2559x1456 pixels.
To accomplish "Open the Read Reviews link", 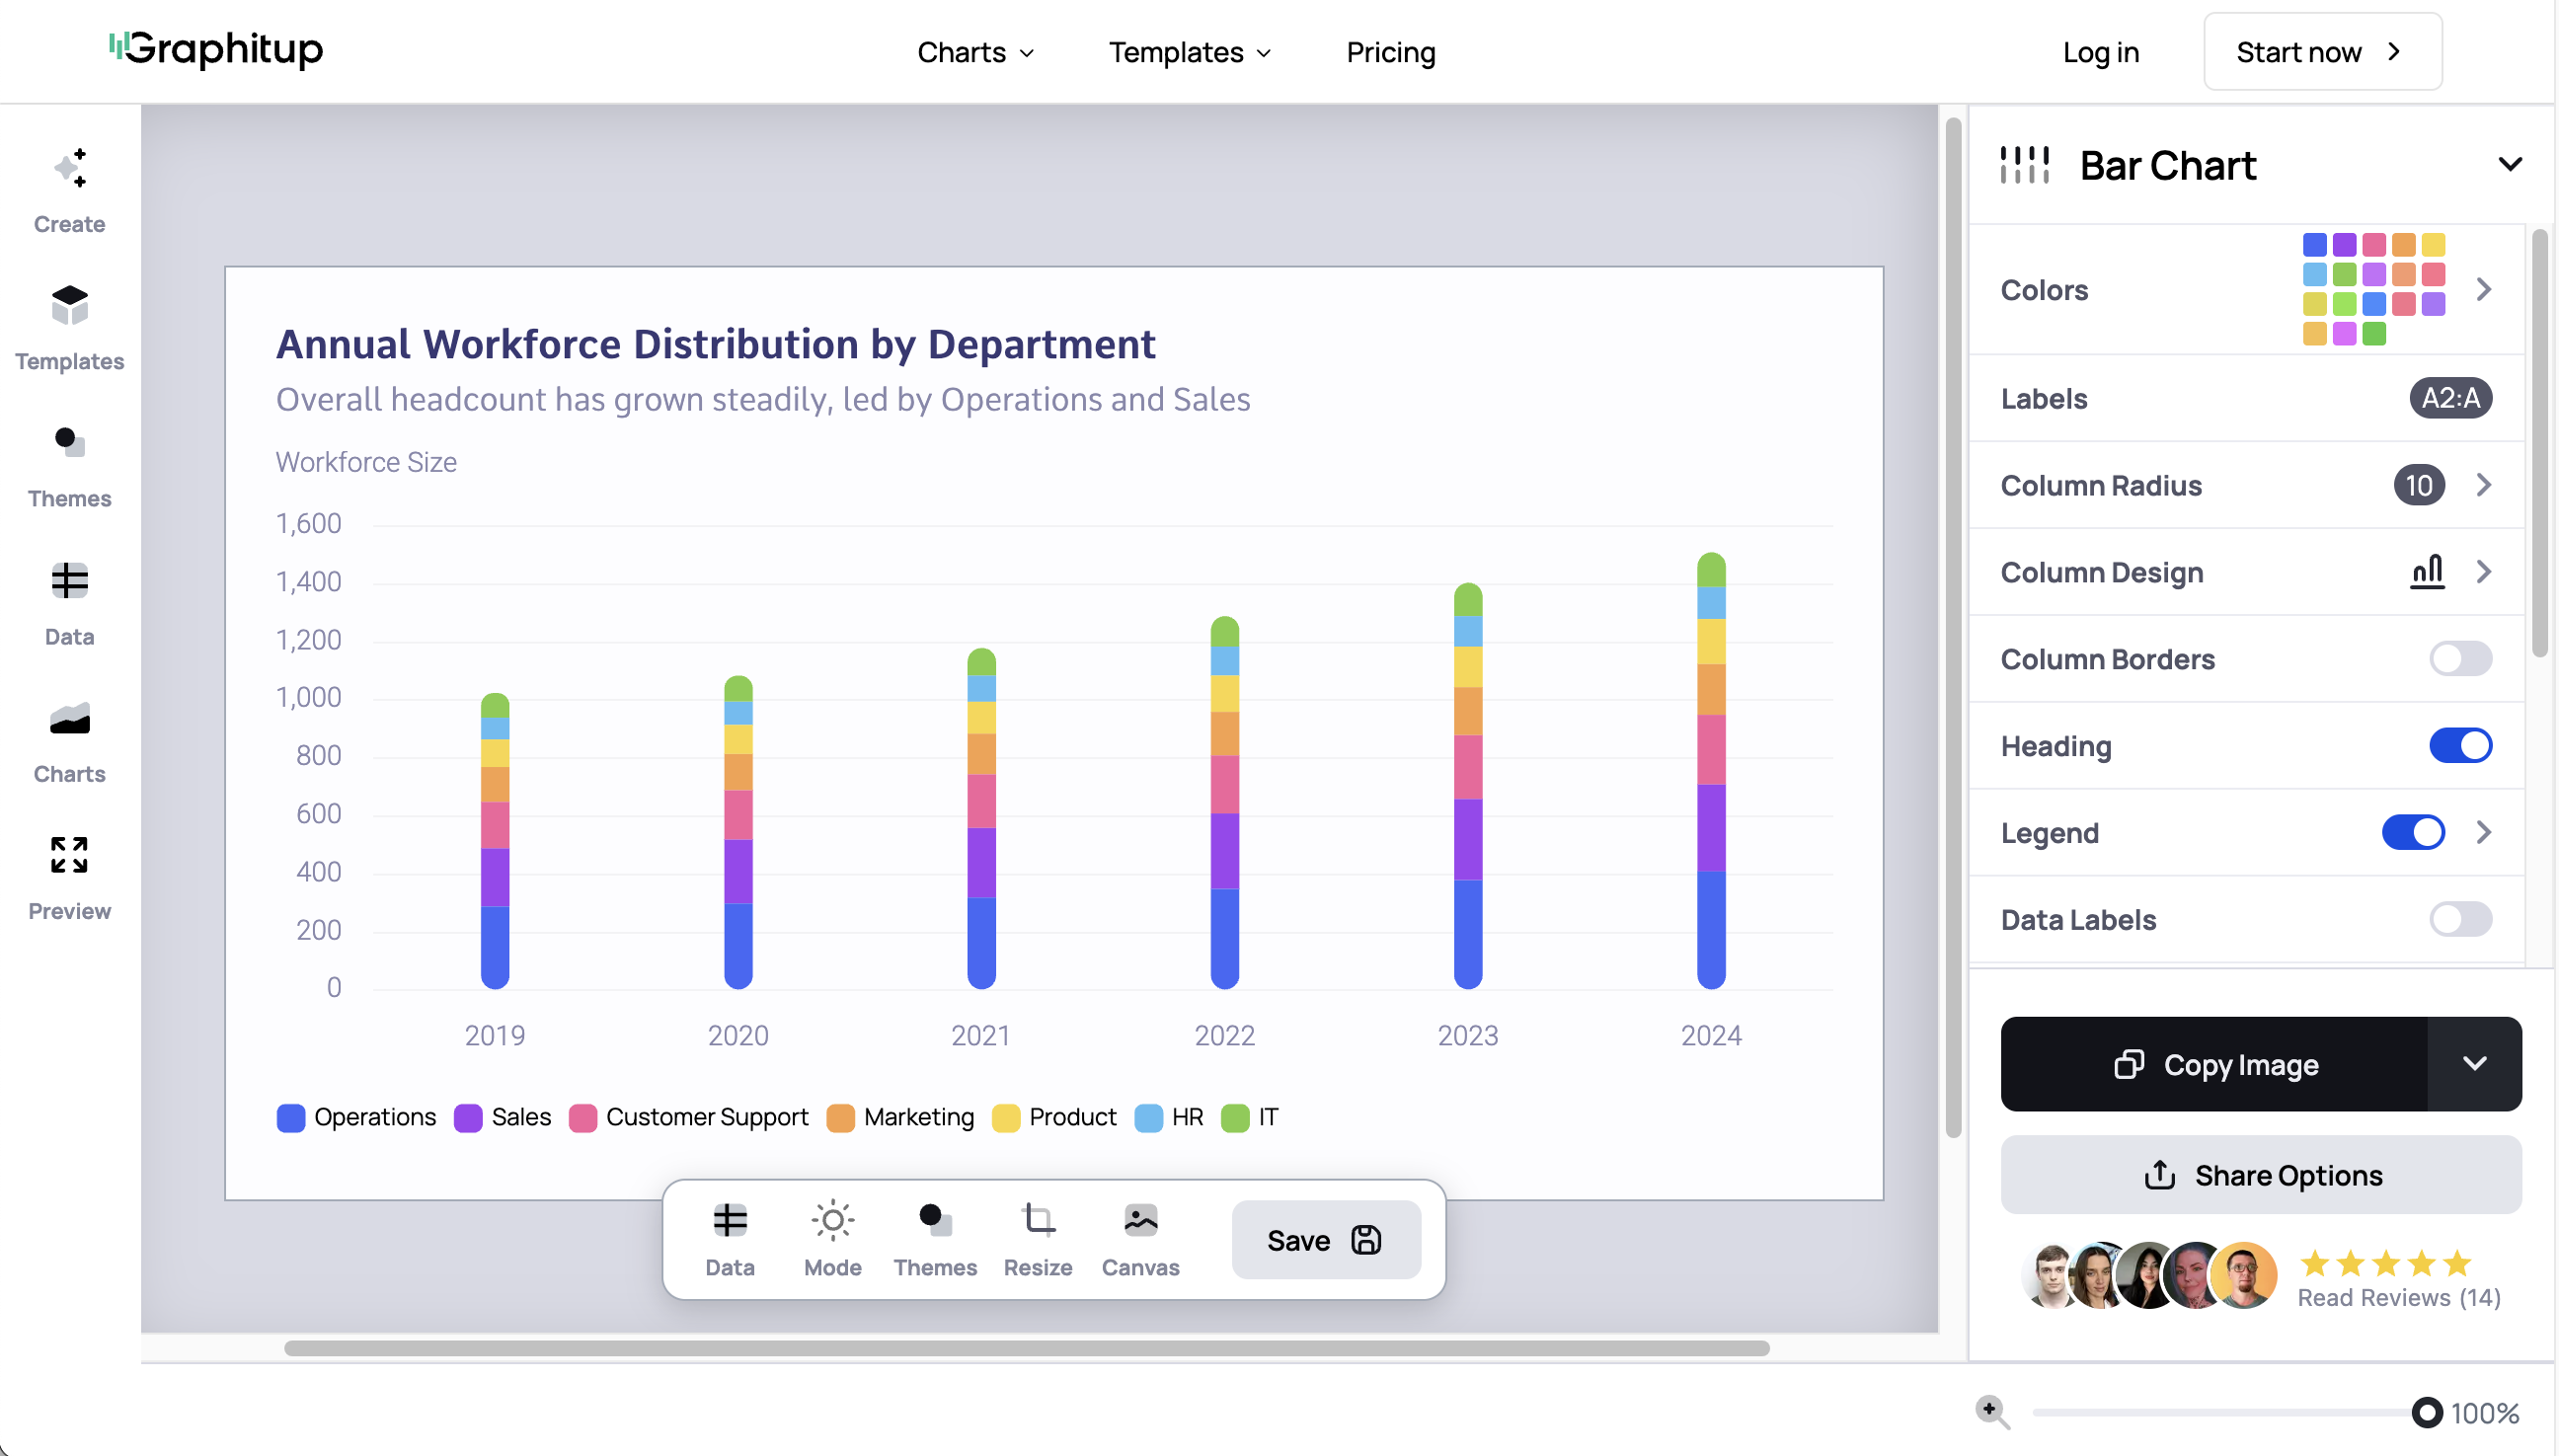I will 2398,1297.
